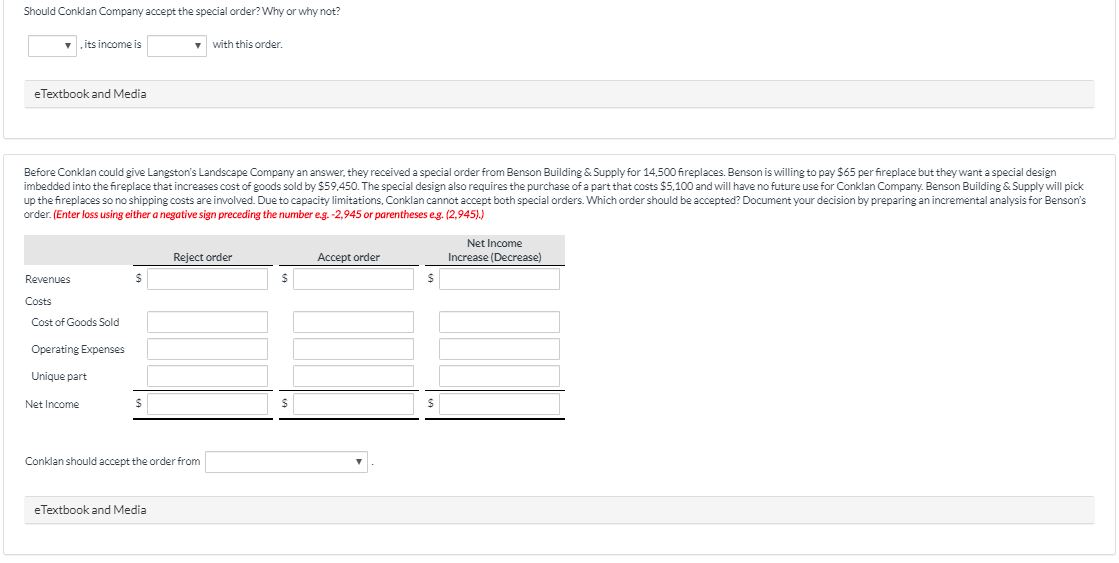Select Unique part Reject order field
The height and width of the screenshot is (563, 1119).
tap(208, 376)
